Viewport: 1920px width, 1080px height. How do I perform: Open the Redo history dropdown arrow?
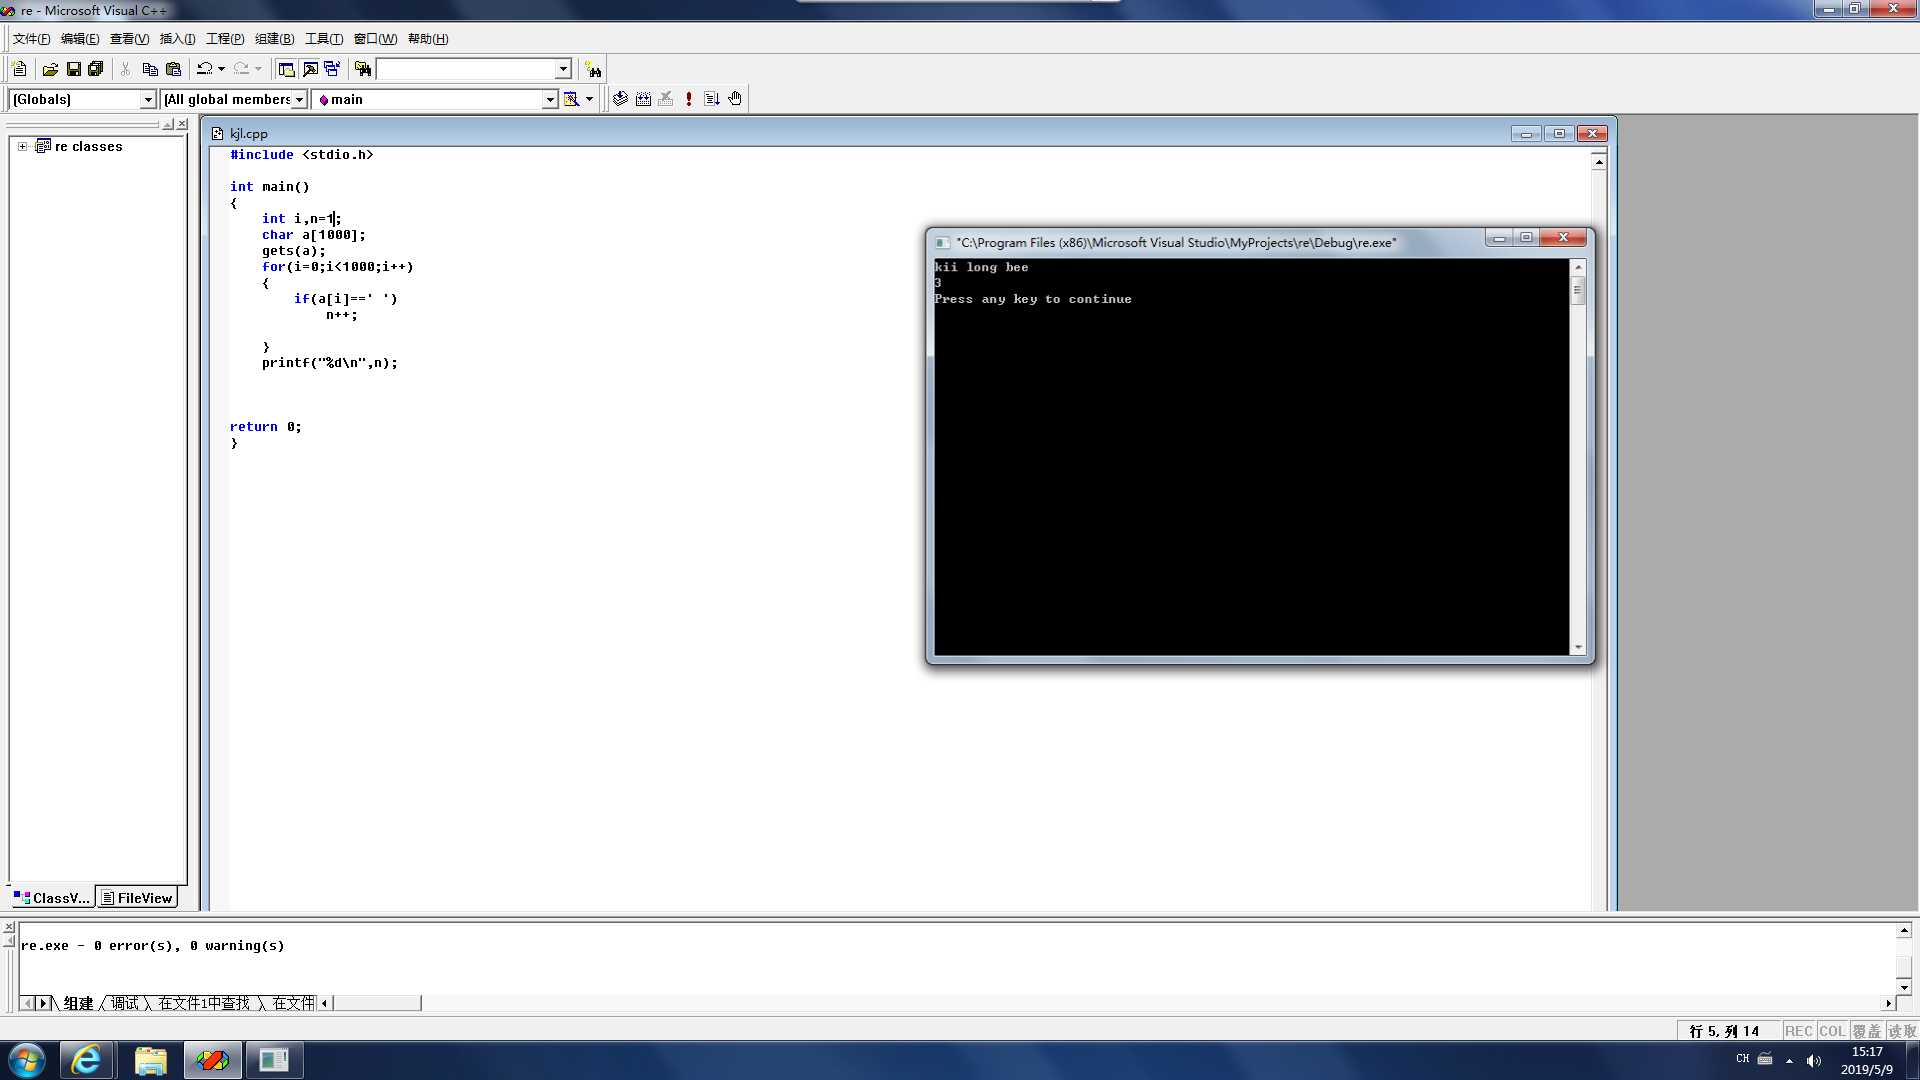coord(258,69)
